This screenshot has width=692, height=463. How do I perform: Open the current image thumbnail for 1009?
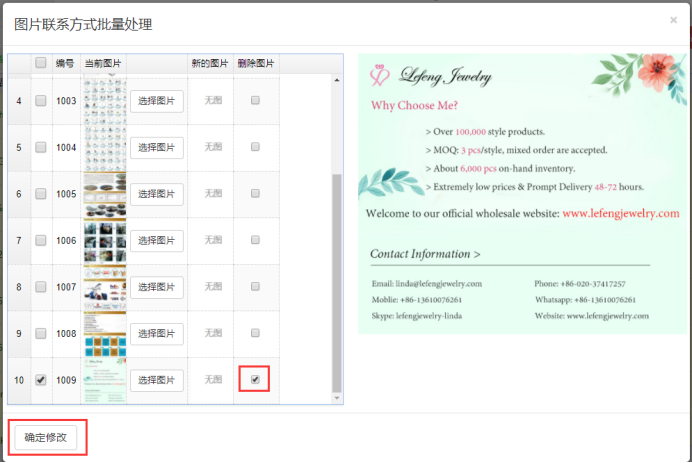point(105,380)
